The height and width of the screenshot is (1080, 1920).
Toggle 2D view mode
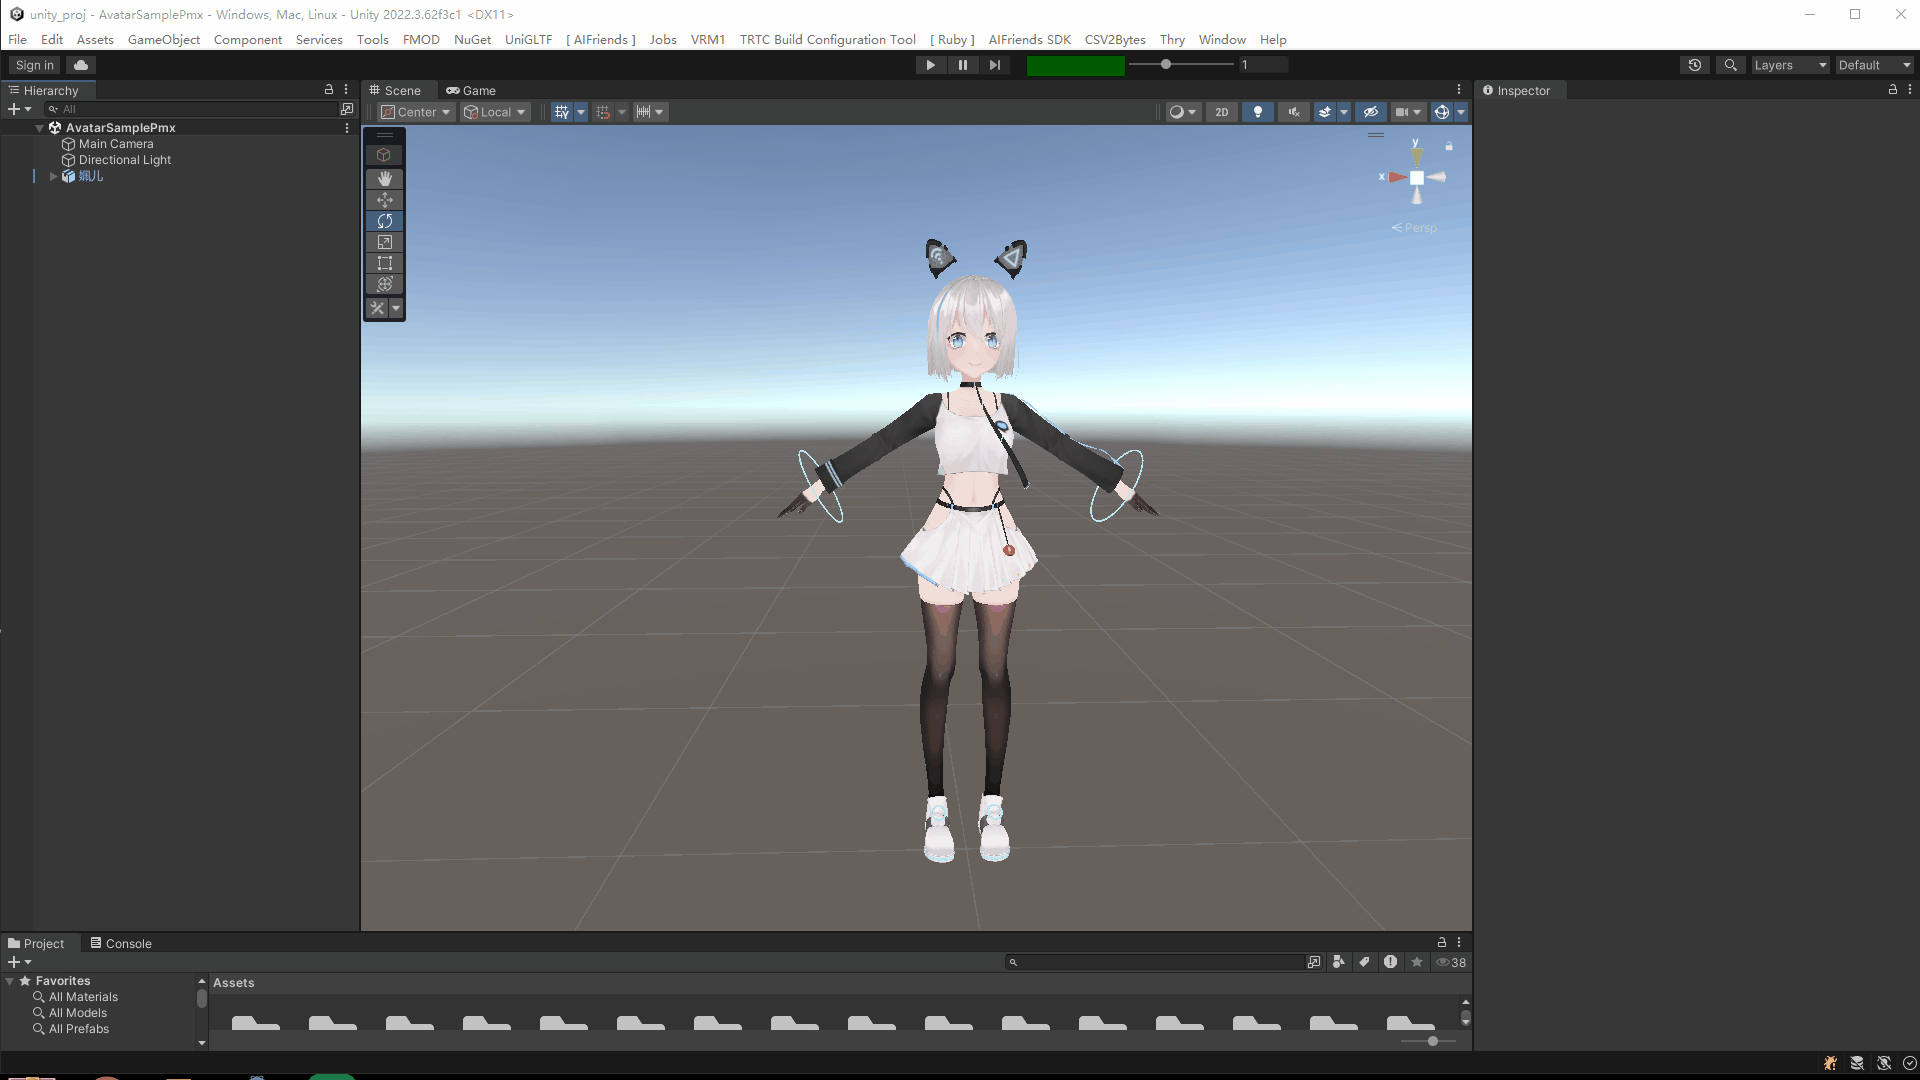point(1221,112)
